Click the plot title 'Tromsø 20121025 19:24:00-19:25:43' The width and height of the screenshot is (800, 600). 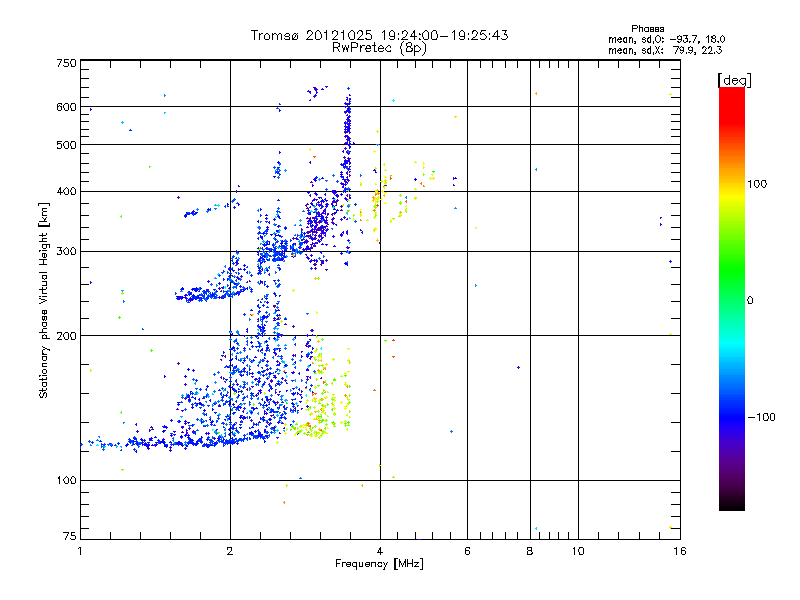379,35
